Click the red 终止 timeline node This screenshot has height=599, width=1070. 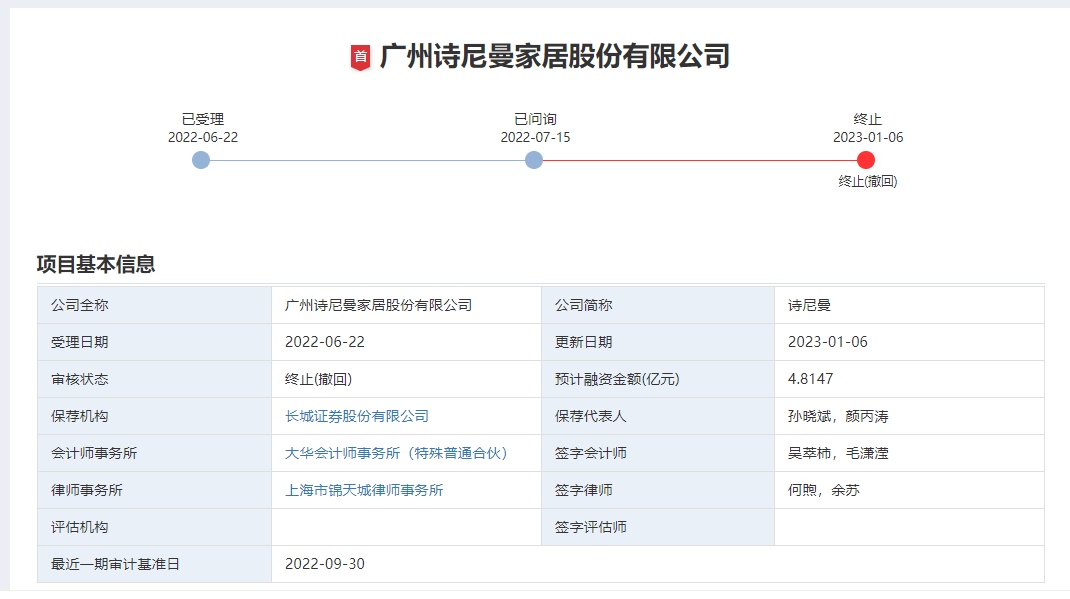click(866, 160)
